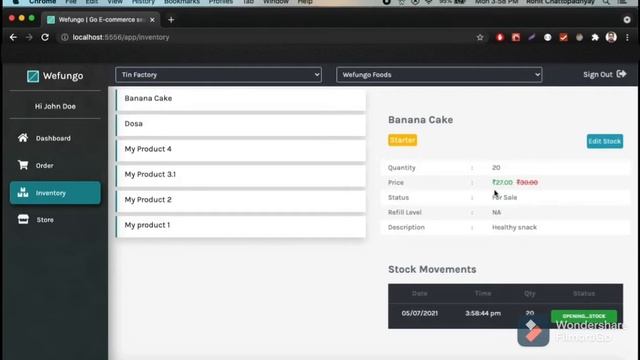This screenshot has width=640, height=360.
Task: Open a new browser tab
Action: (171, 20)
